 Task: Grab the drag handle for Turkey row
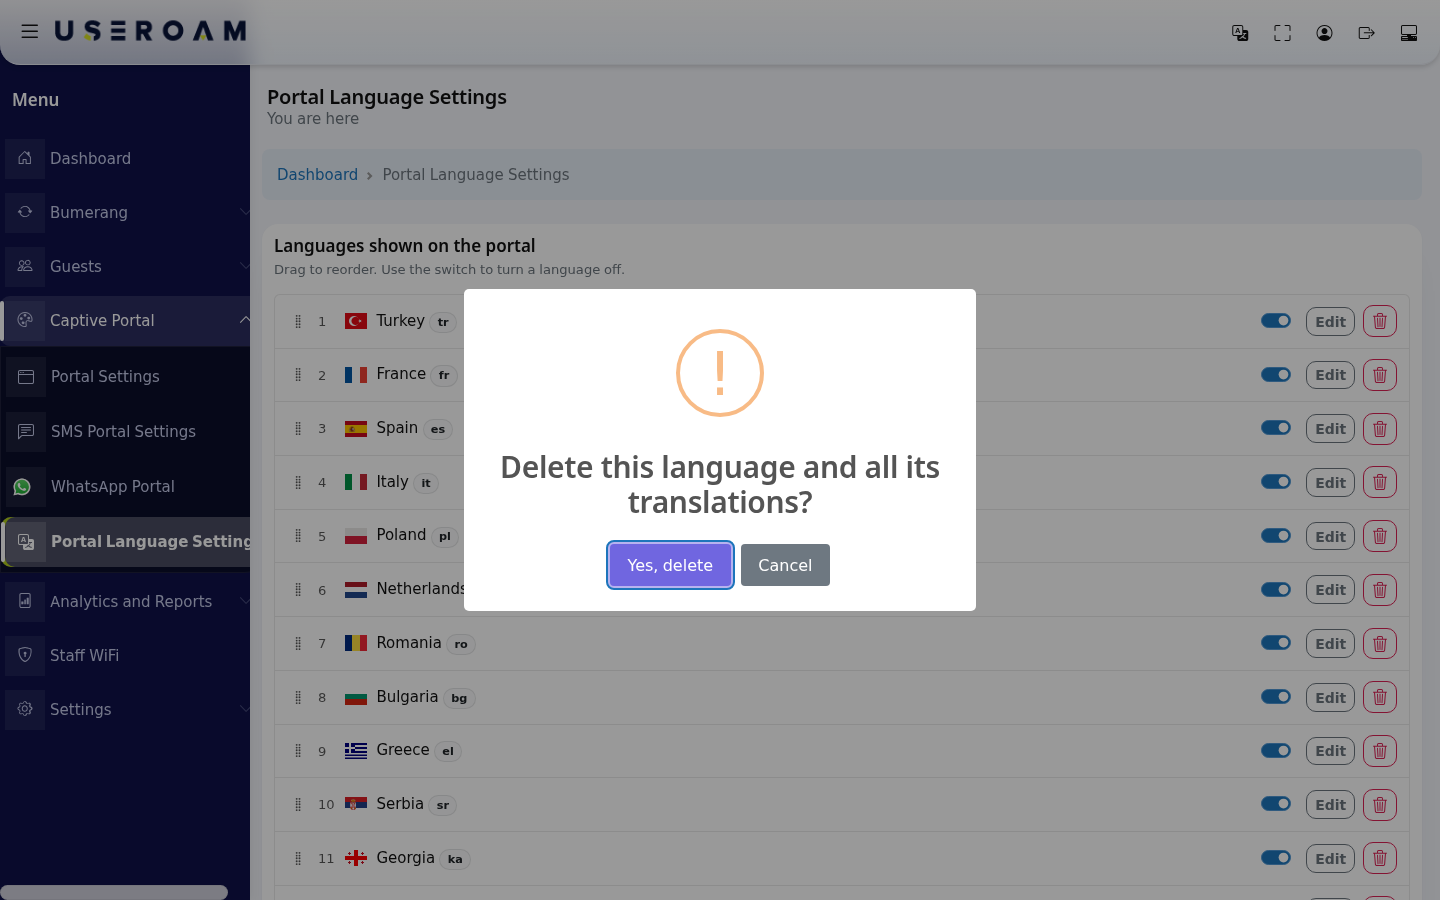click(x=298, y=321)
